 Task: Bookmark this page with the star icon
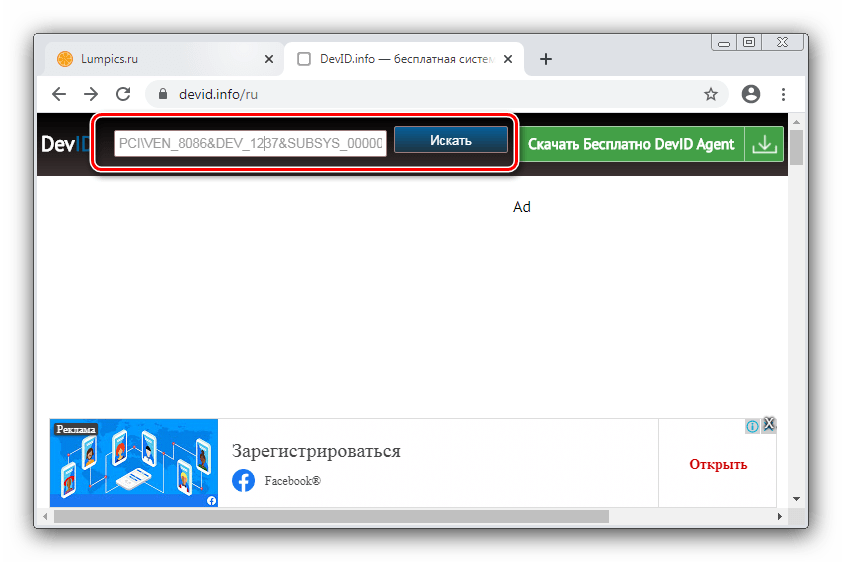(711, 94)
